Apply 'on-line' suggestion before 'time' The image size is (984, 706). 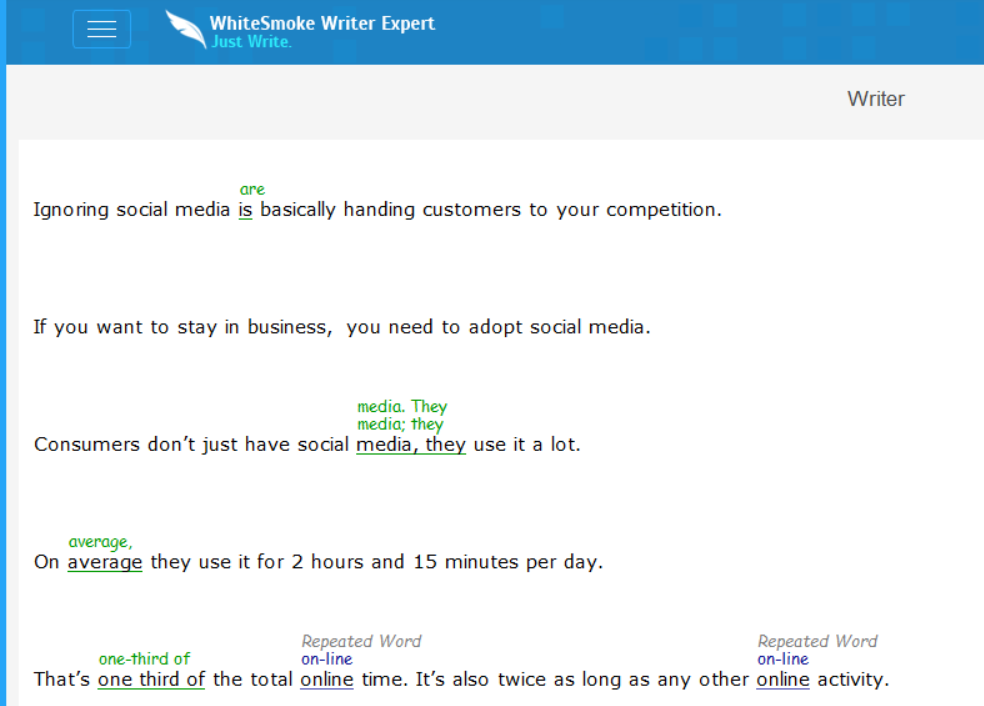point(326,659)
